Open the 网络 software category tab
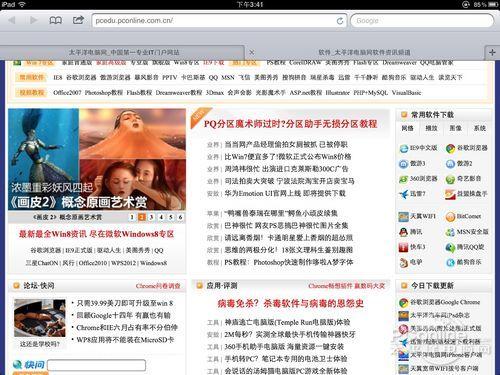 [407, 128]
